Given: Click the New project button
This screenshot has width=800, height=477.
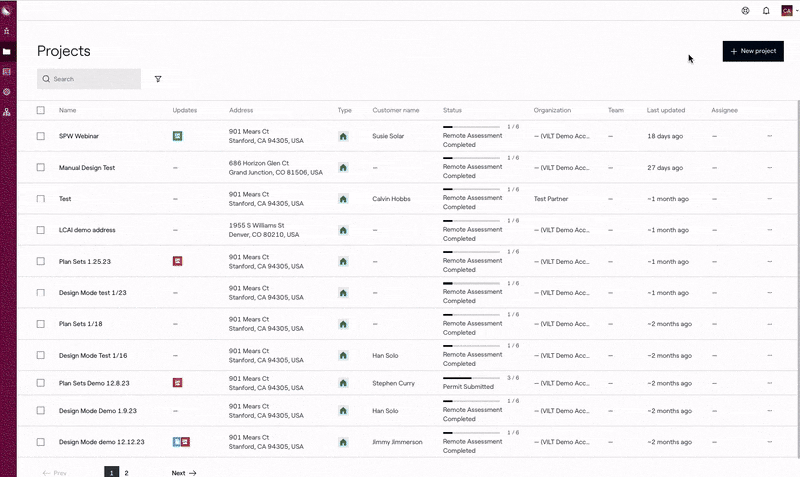Looking at the screenshot, I should click(x=753, y=51).
